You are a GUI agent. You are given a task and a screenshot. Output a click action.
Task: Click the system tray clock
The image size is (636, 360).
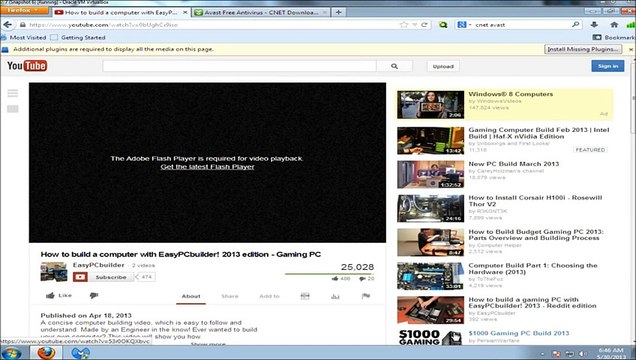coord(611,353)
